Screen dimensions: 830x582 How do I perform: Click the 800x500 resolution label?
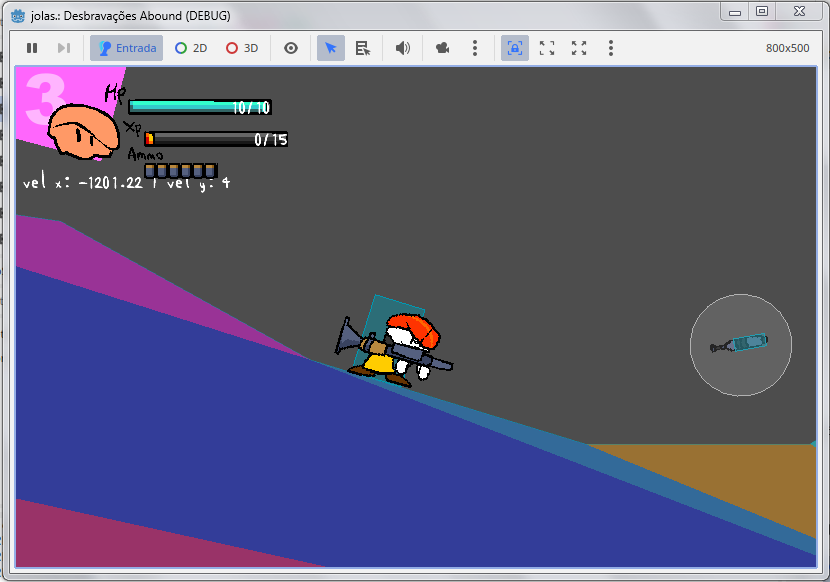(x=787, y=48)
